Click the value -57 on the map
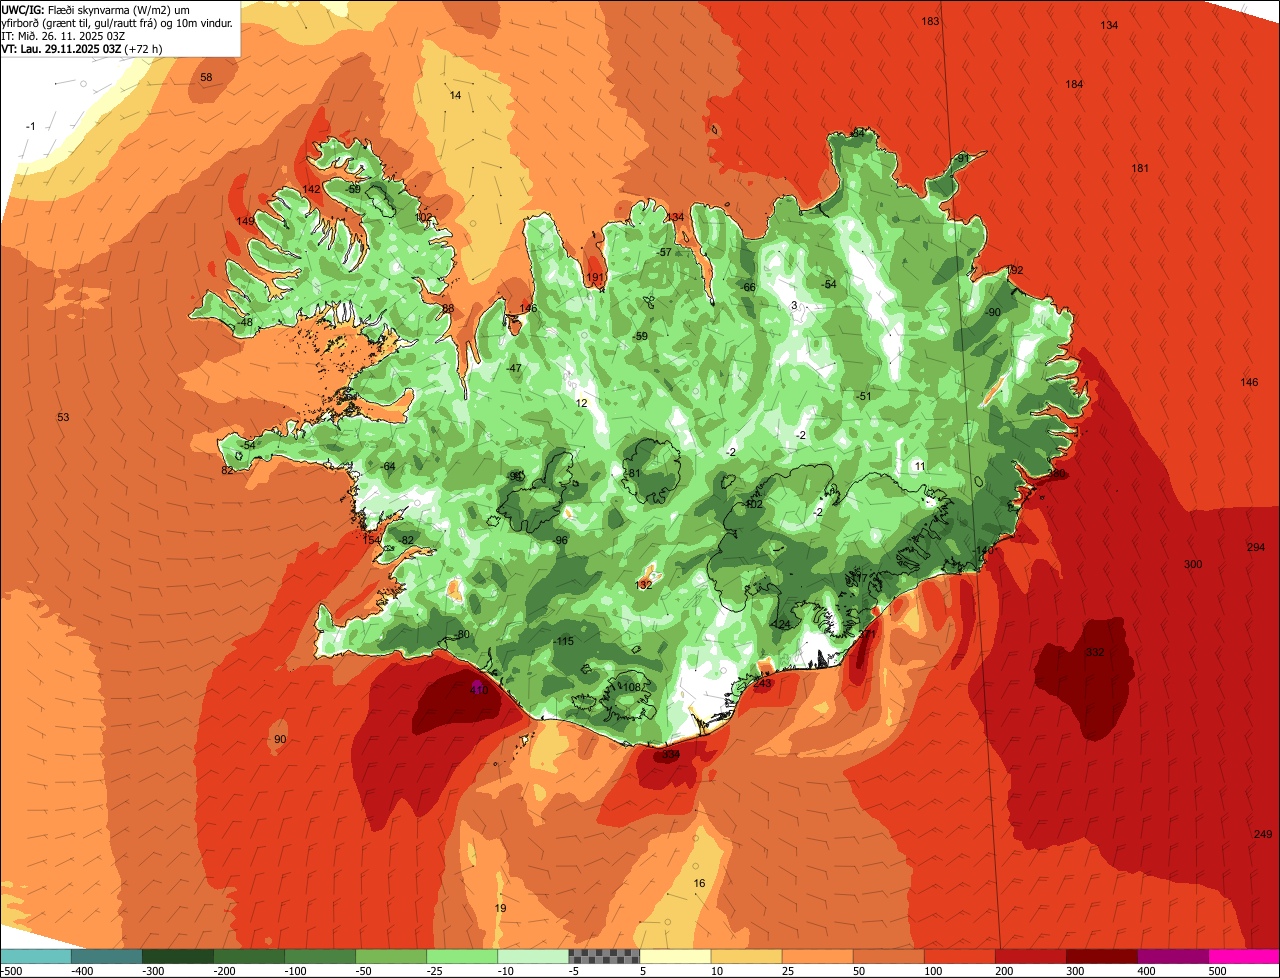The image size is (1280, 978). [664, 252]
